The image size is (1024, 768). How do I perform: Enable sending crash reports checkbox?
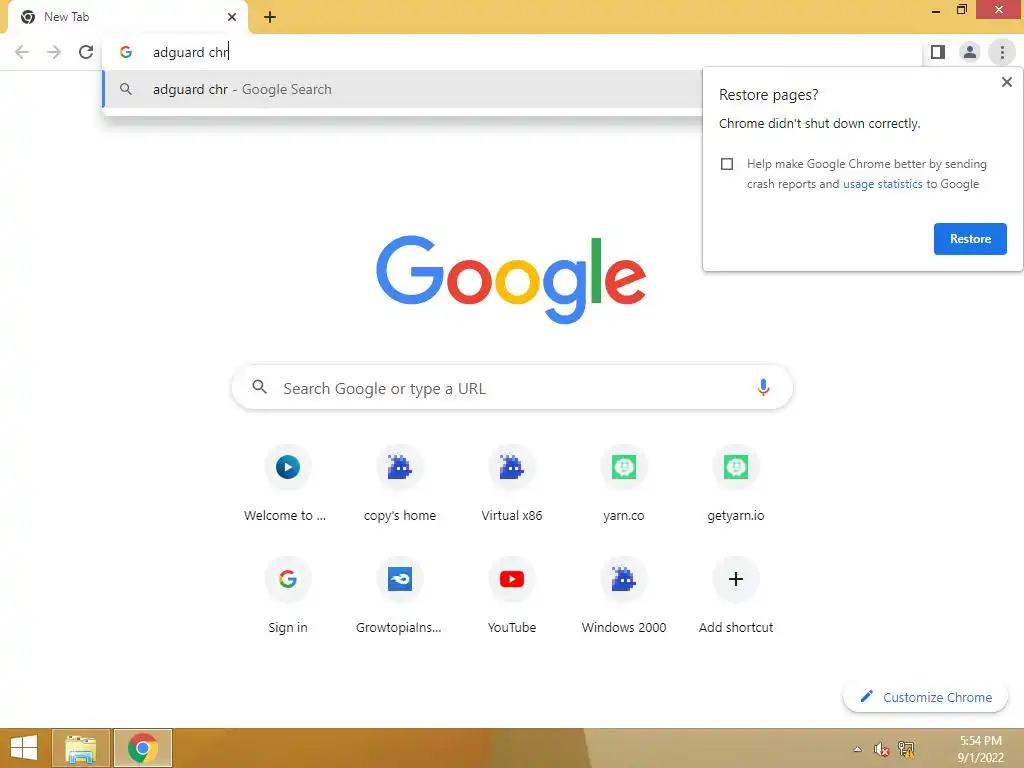click(727, 164)
